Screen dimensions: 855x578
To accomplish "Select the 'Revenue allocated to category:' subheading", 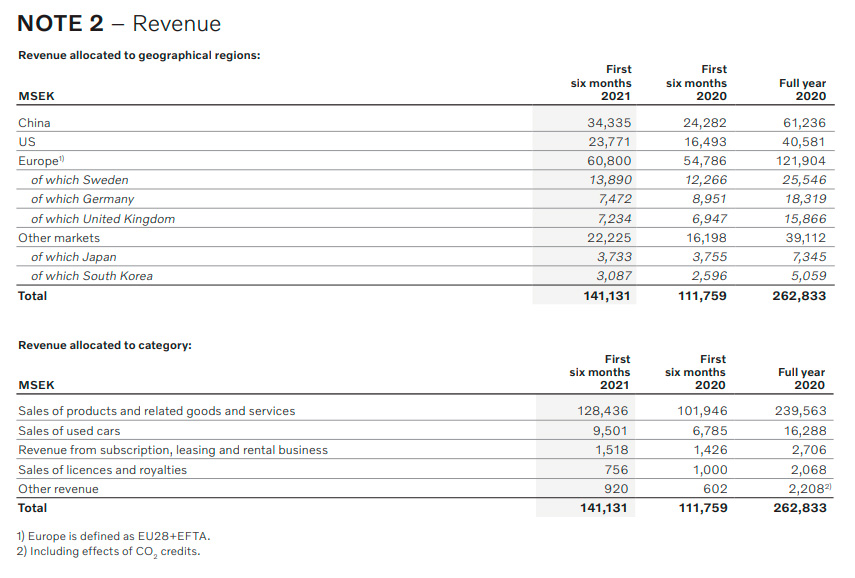I will 105,345.
